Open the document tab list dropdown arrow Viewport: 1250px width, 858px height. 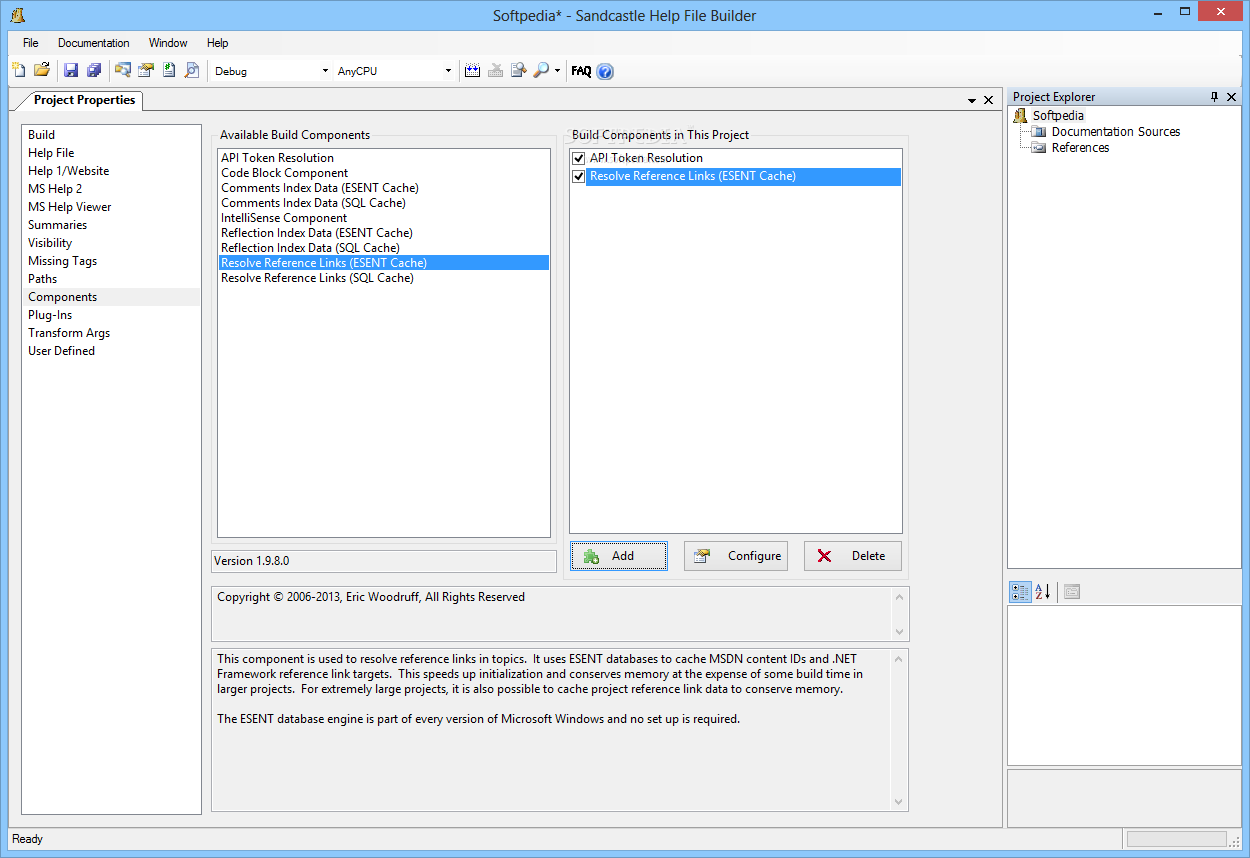[x=972, y=101]
